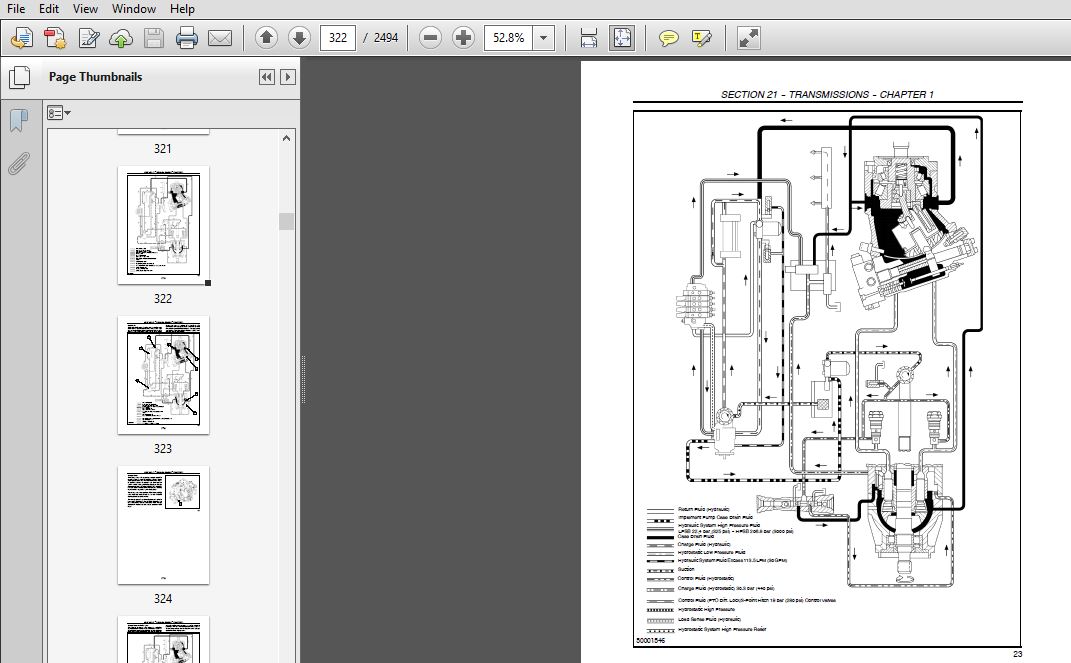Open the Attachments paperclip pane
This screenshot has height=663, width=1071.
[19, 164]
